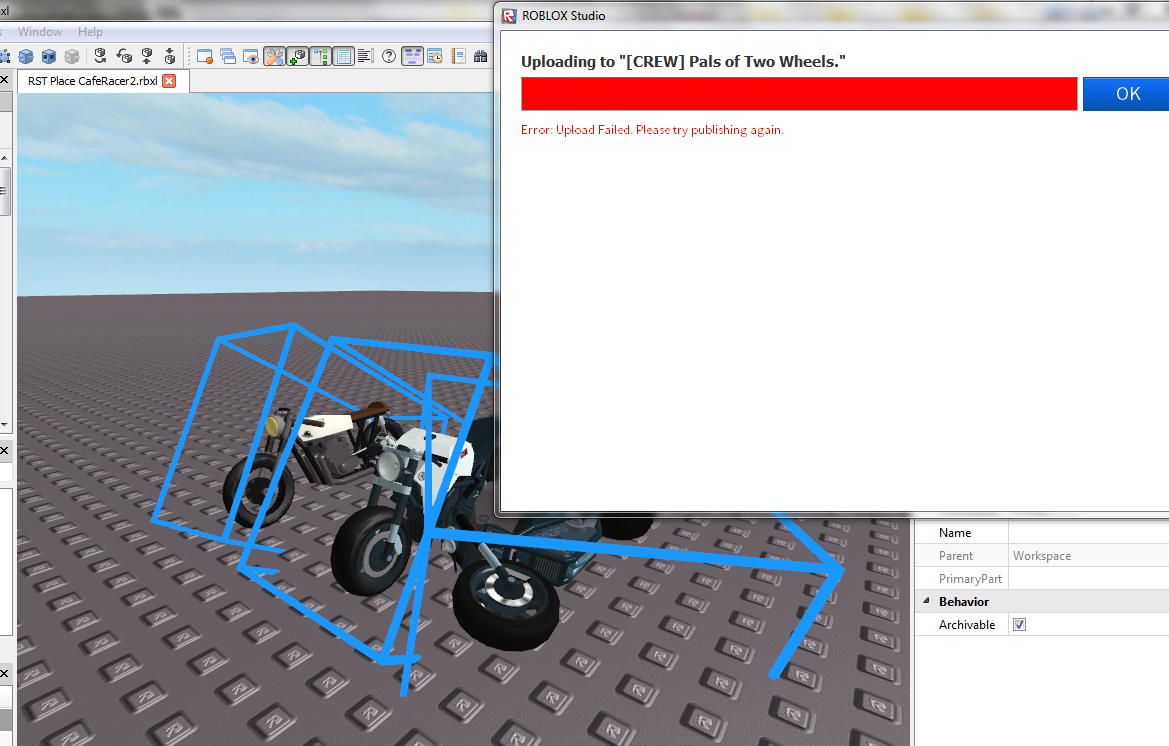Click the 'Upload Failed' error message

coord(652,130)
